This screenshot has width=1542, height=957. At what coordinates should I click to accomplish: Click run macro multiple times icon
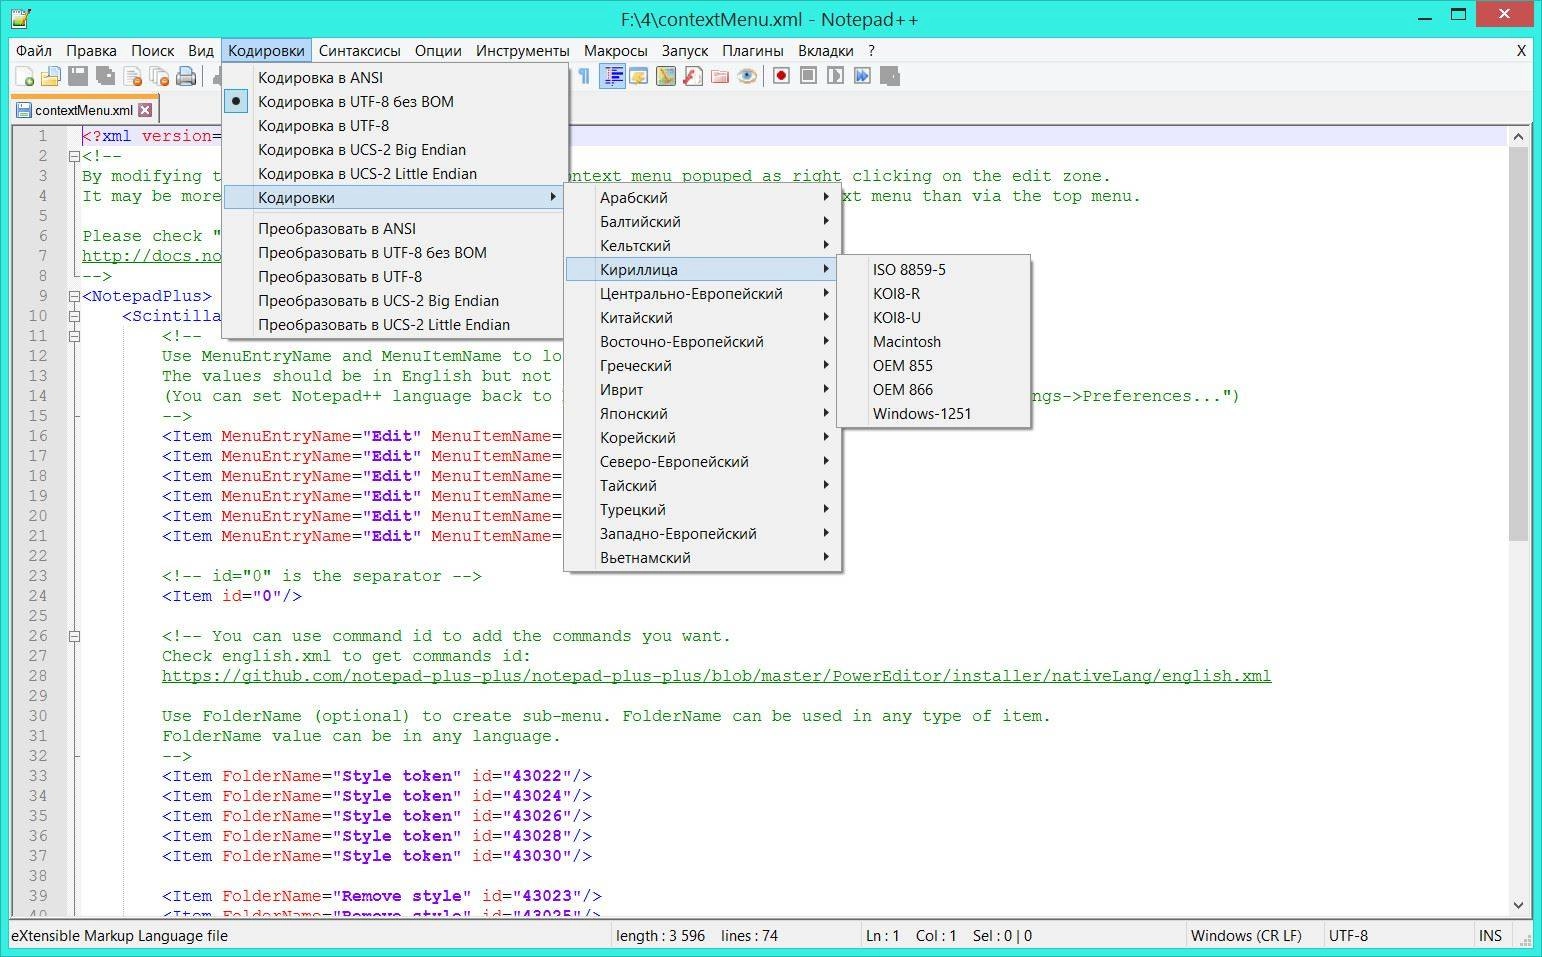click(863, 76)
